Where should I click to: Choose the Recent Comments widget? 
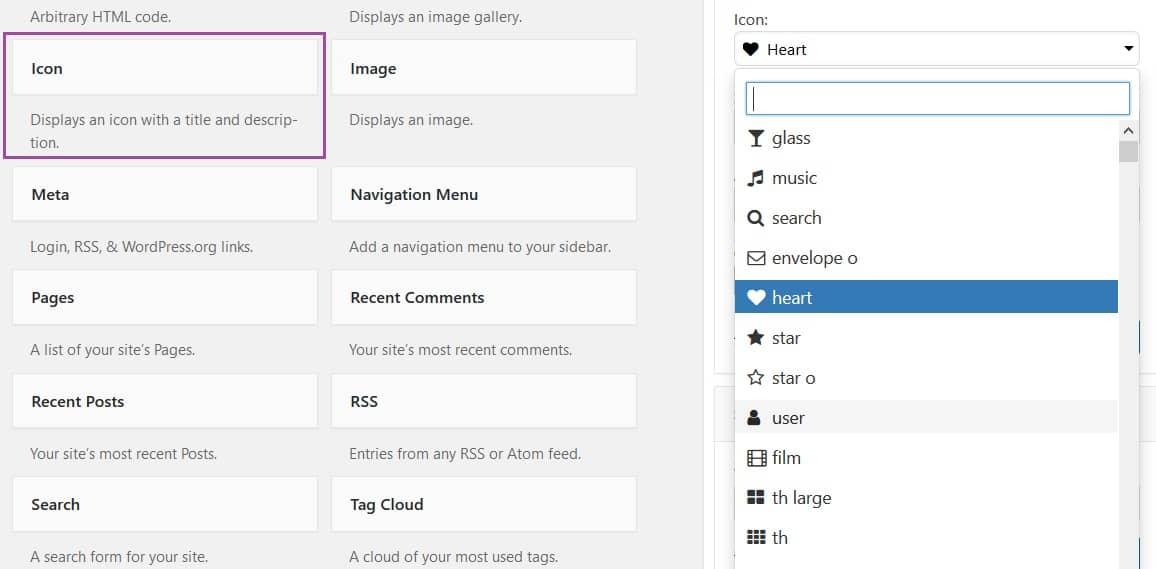point(483,298)
